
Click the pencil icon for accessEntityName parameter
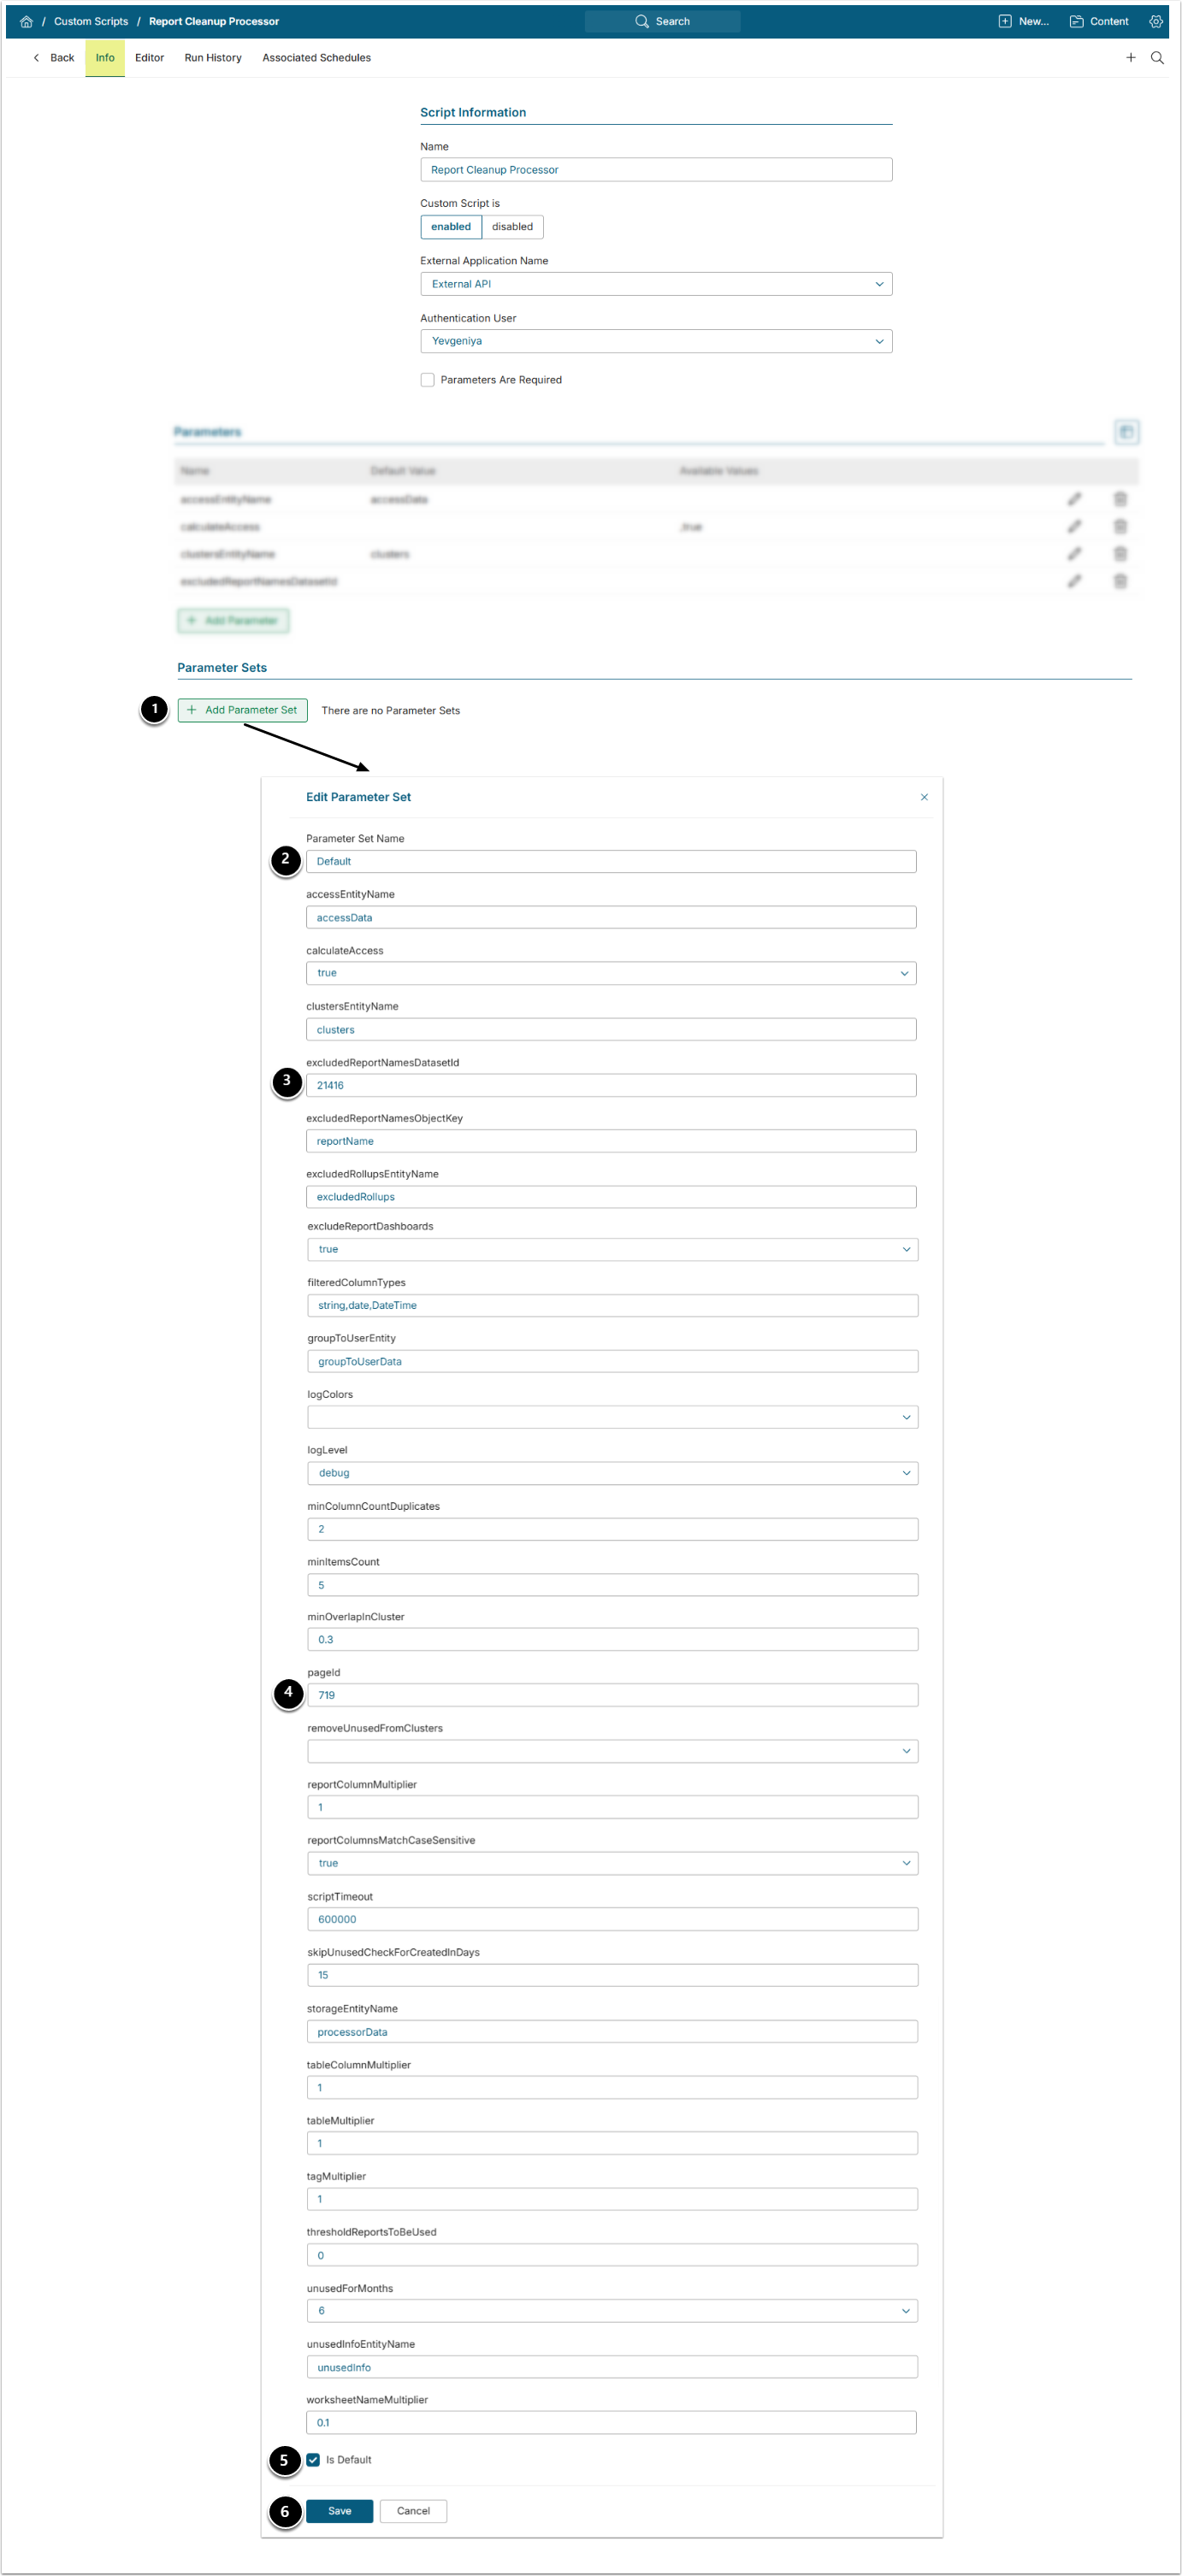click(1074, 499)
